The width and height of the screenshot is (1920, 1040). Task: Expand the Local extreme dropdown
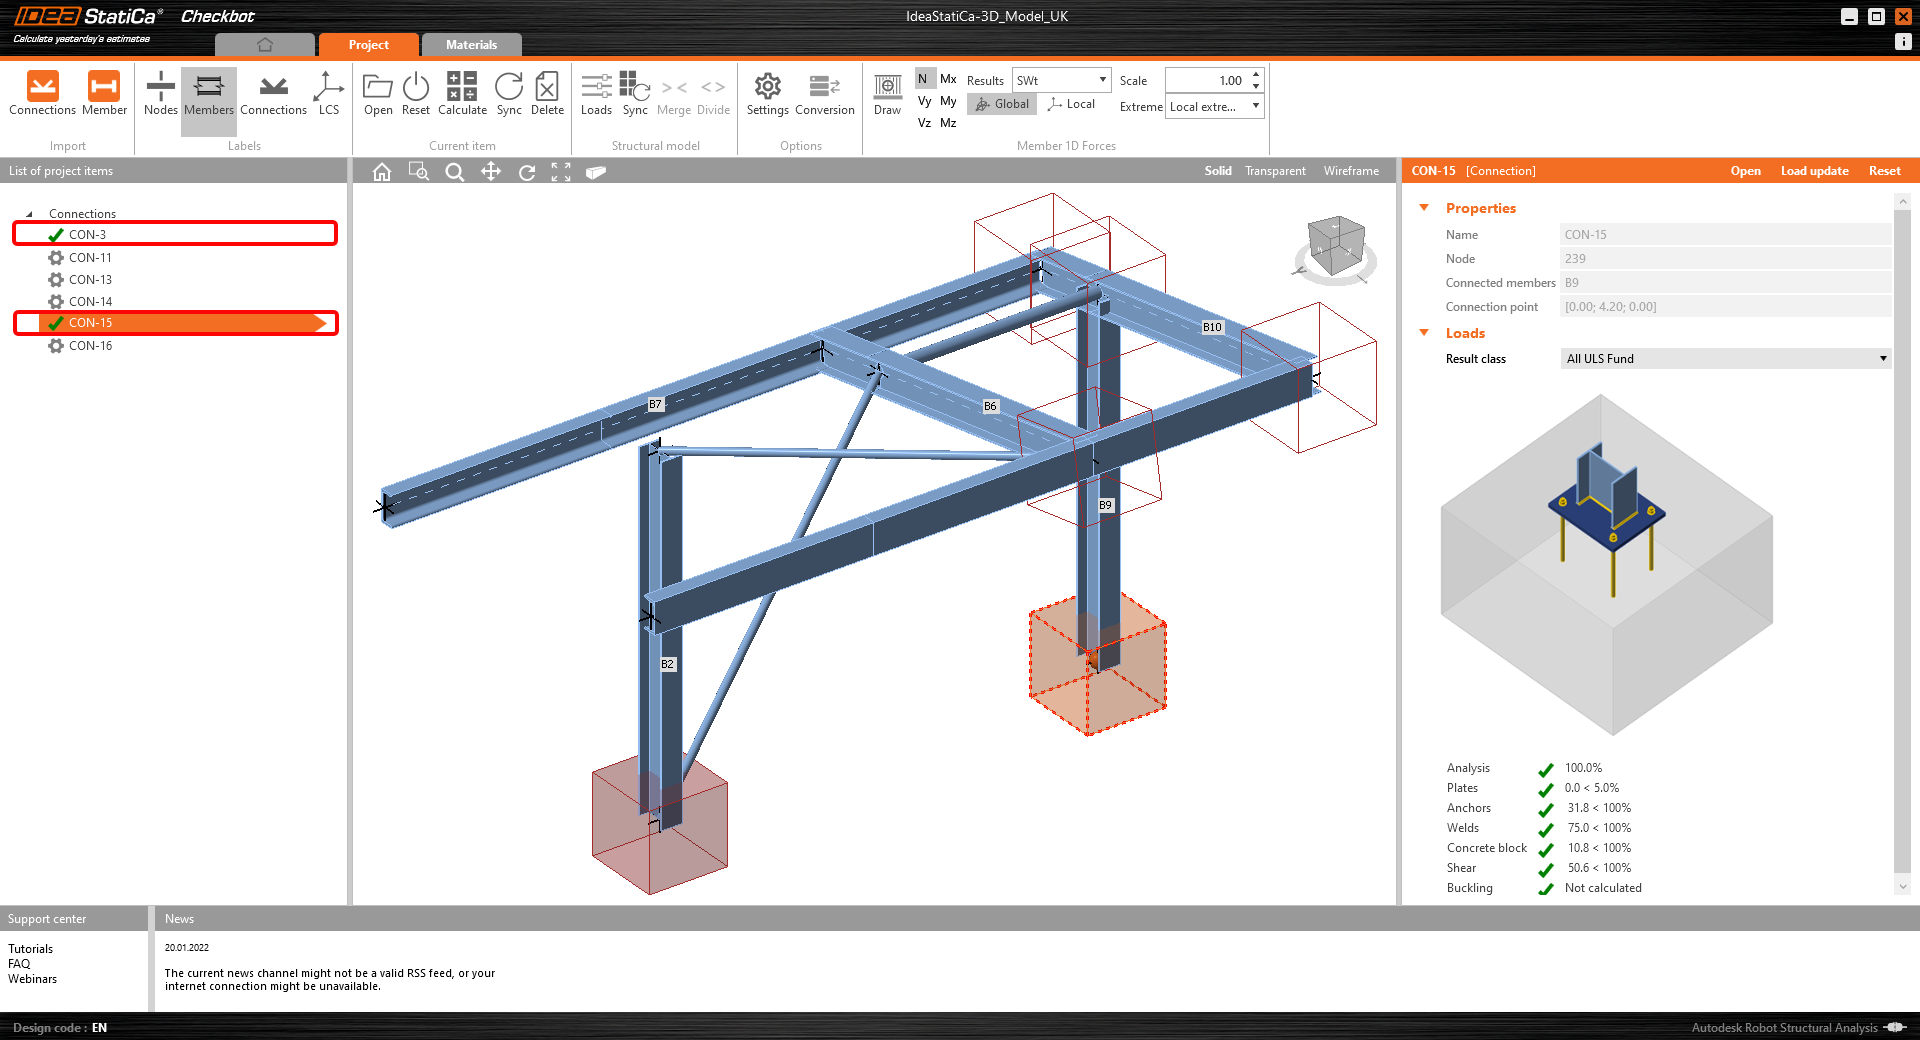(1255, 105)
